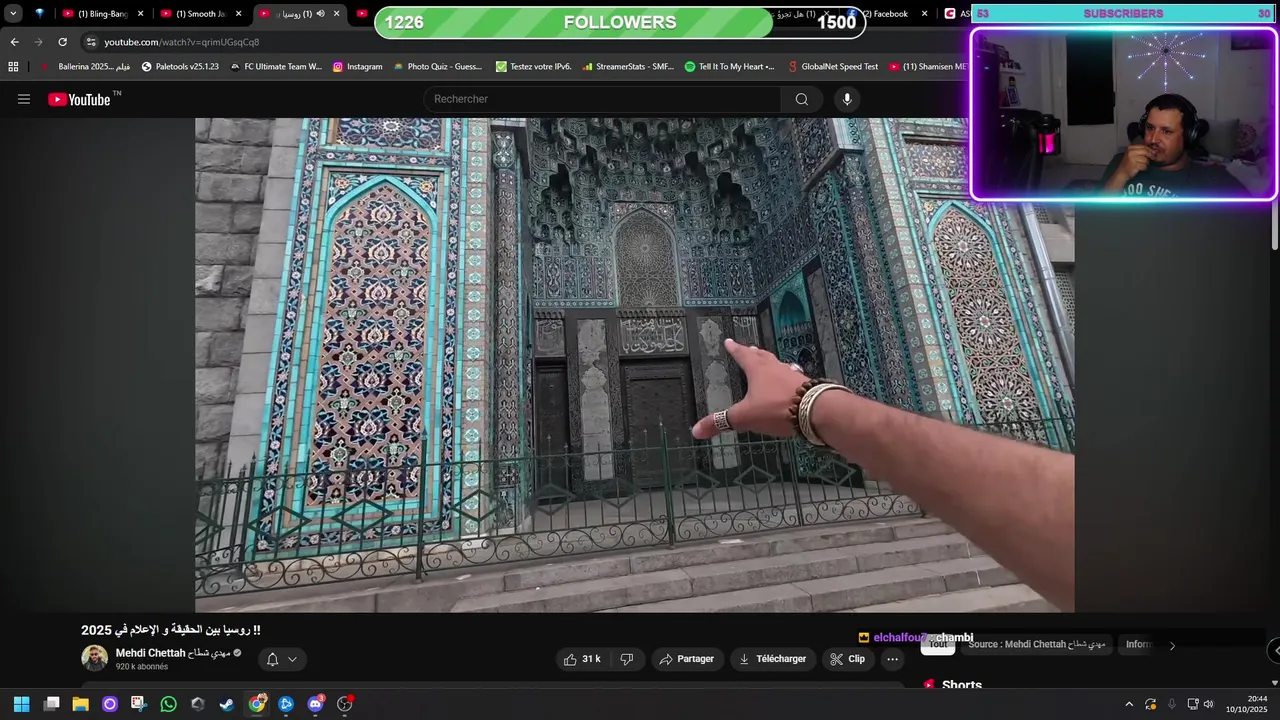Dislike the video with the thumbs-down
The height and width of the screenshot is (720, 1280).
627,659
